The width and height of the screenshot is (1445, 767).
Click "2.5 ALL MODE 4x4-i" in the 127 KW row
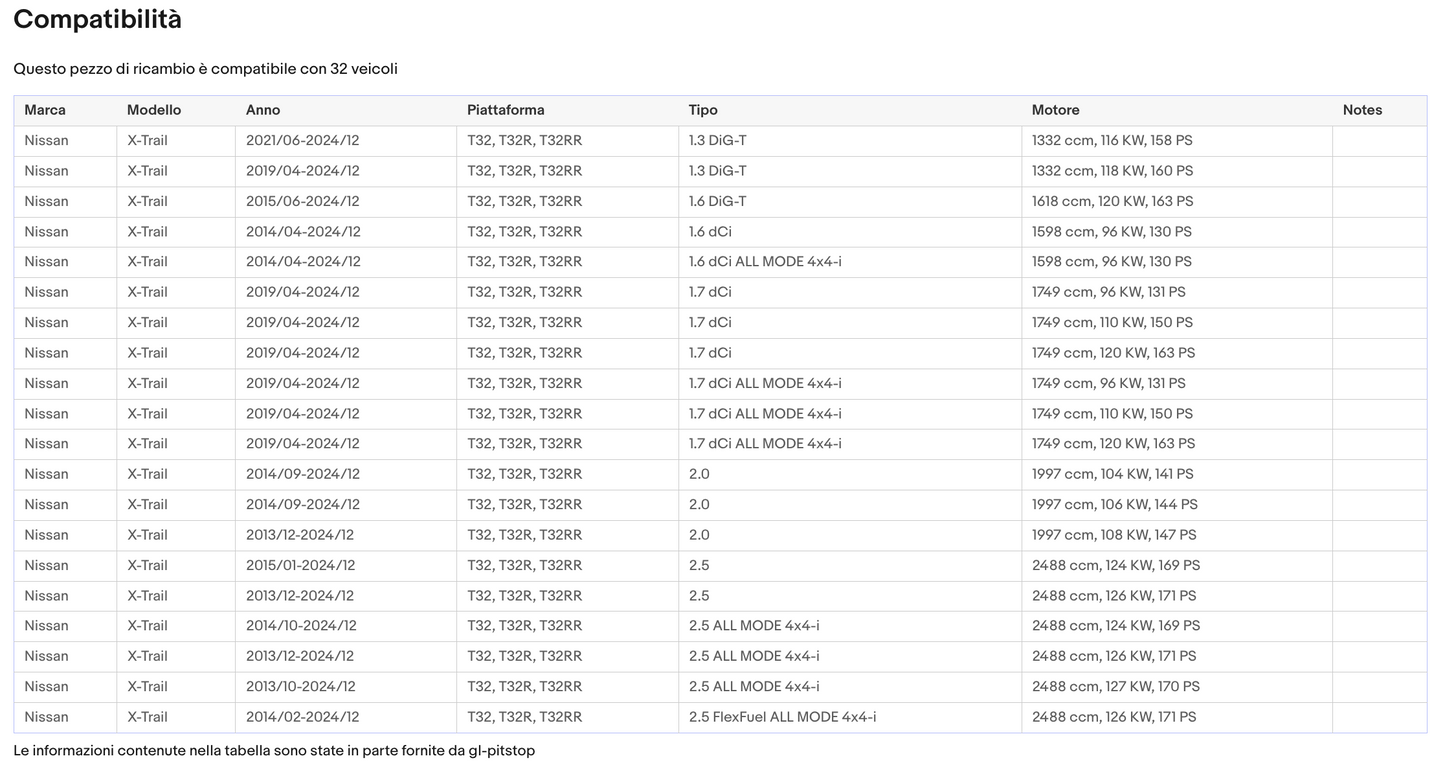coord(754,687)
